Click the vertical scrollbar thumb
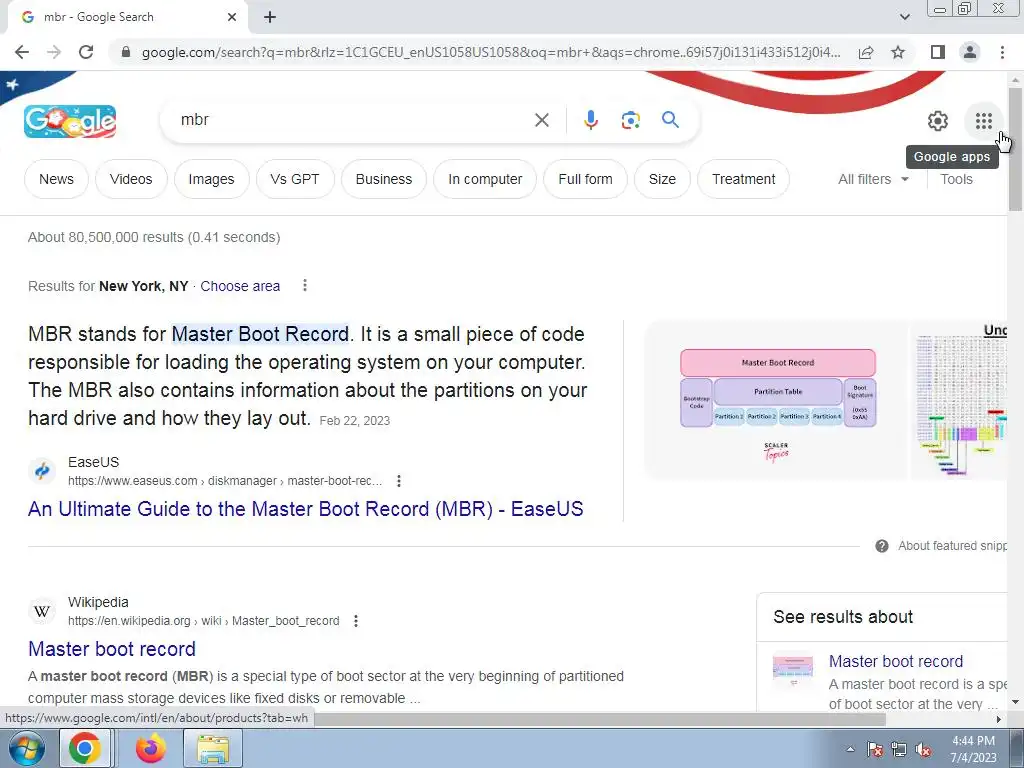 pyautogui.click(x=1016, y=148)
